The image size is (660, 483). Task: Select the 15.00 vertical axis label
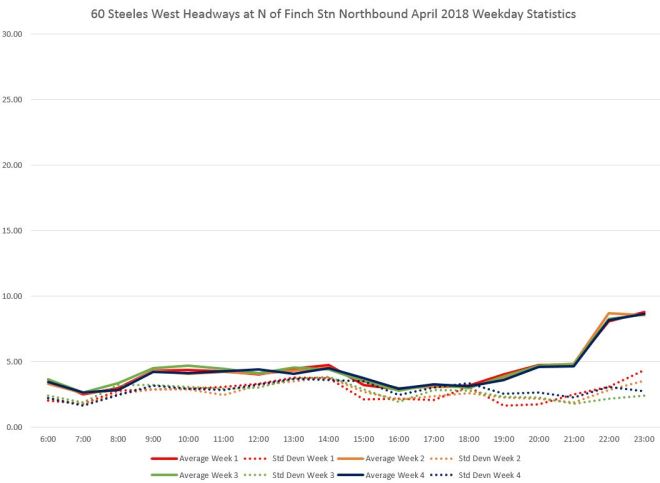click(17, 231)
